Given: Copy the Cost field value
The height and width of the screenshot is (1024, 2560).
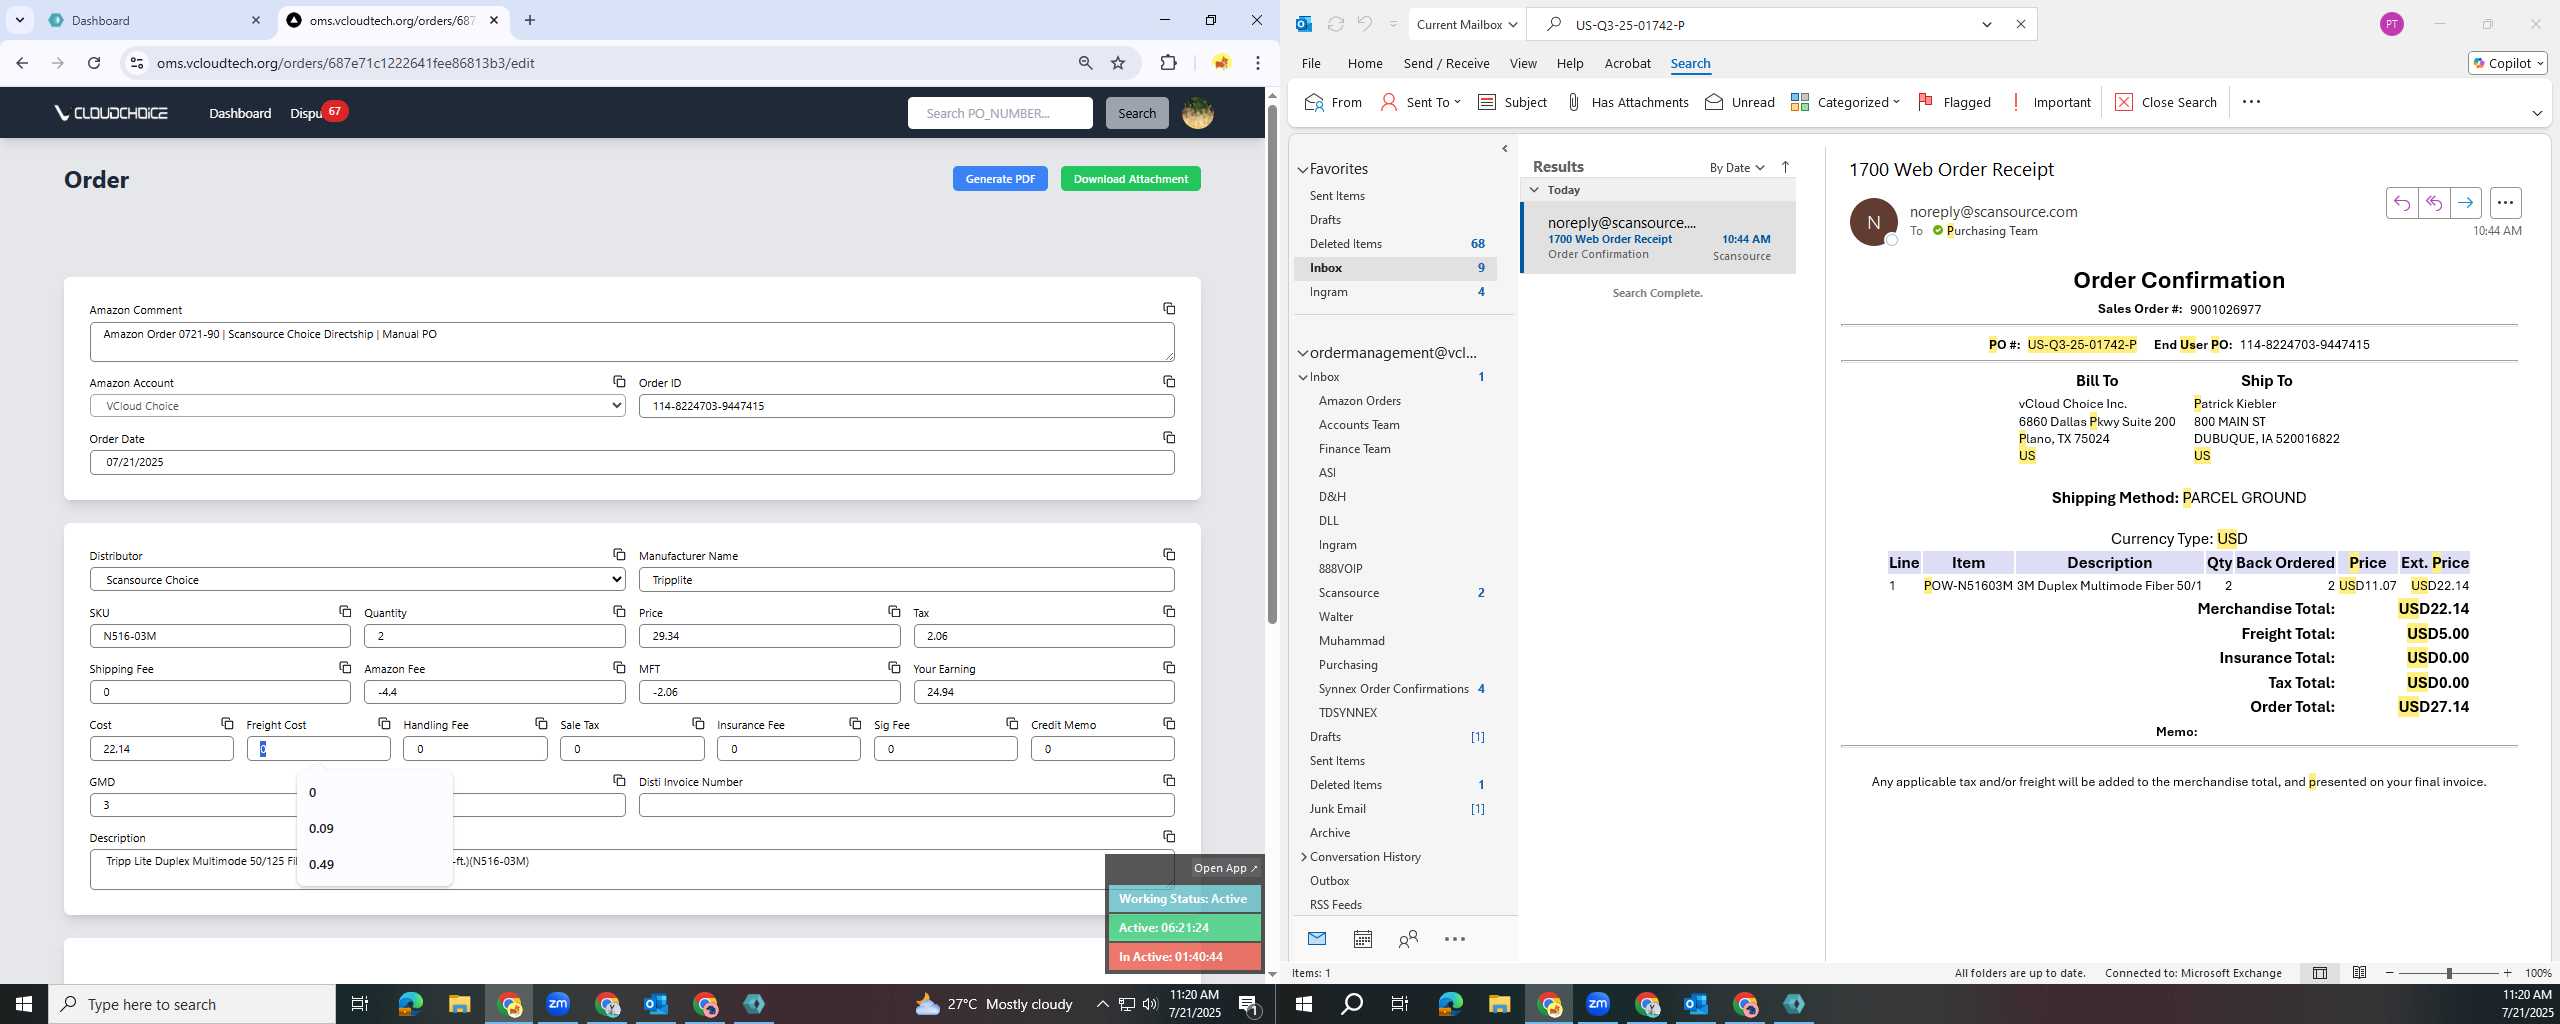Looking at the screenshot, I should tap(227, 724).
